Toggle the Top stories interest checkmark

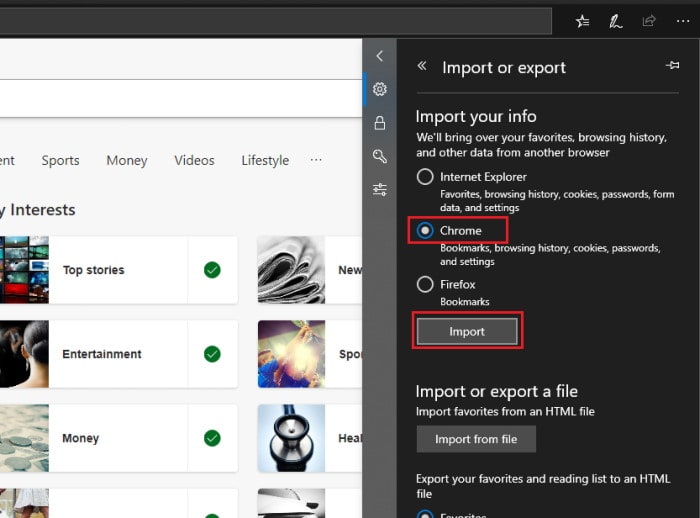(212, 270)
